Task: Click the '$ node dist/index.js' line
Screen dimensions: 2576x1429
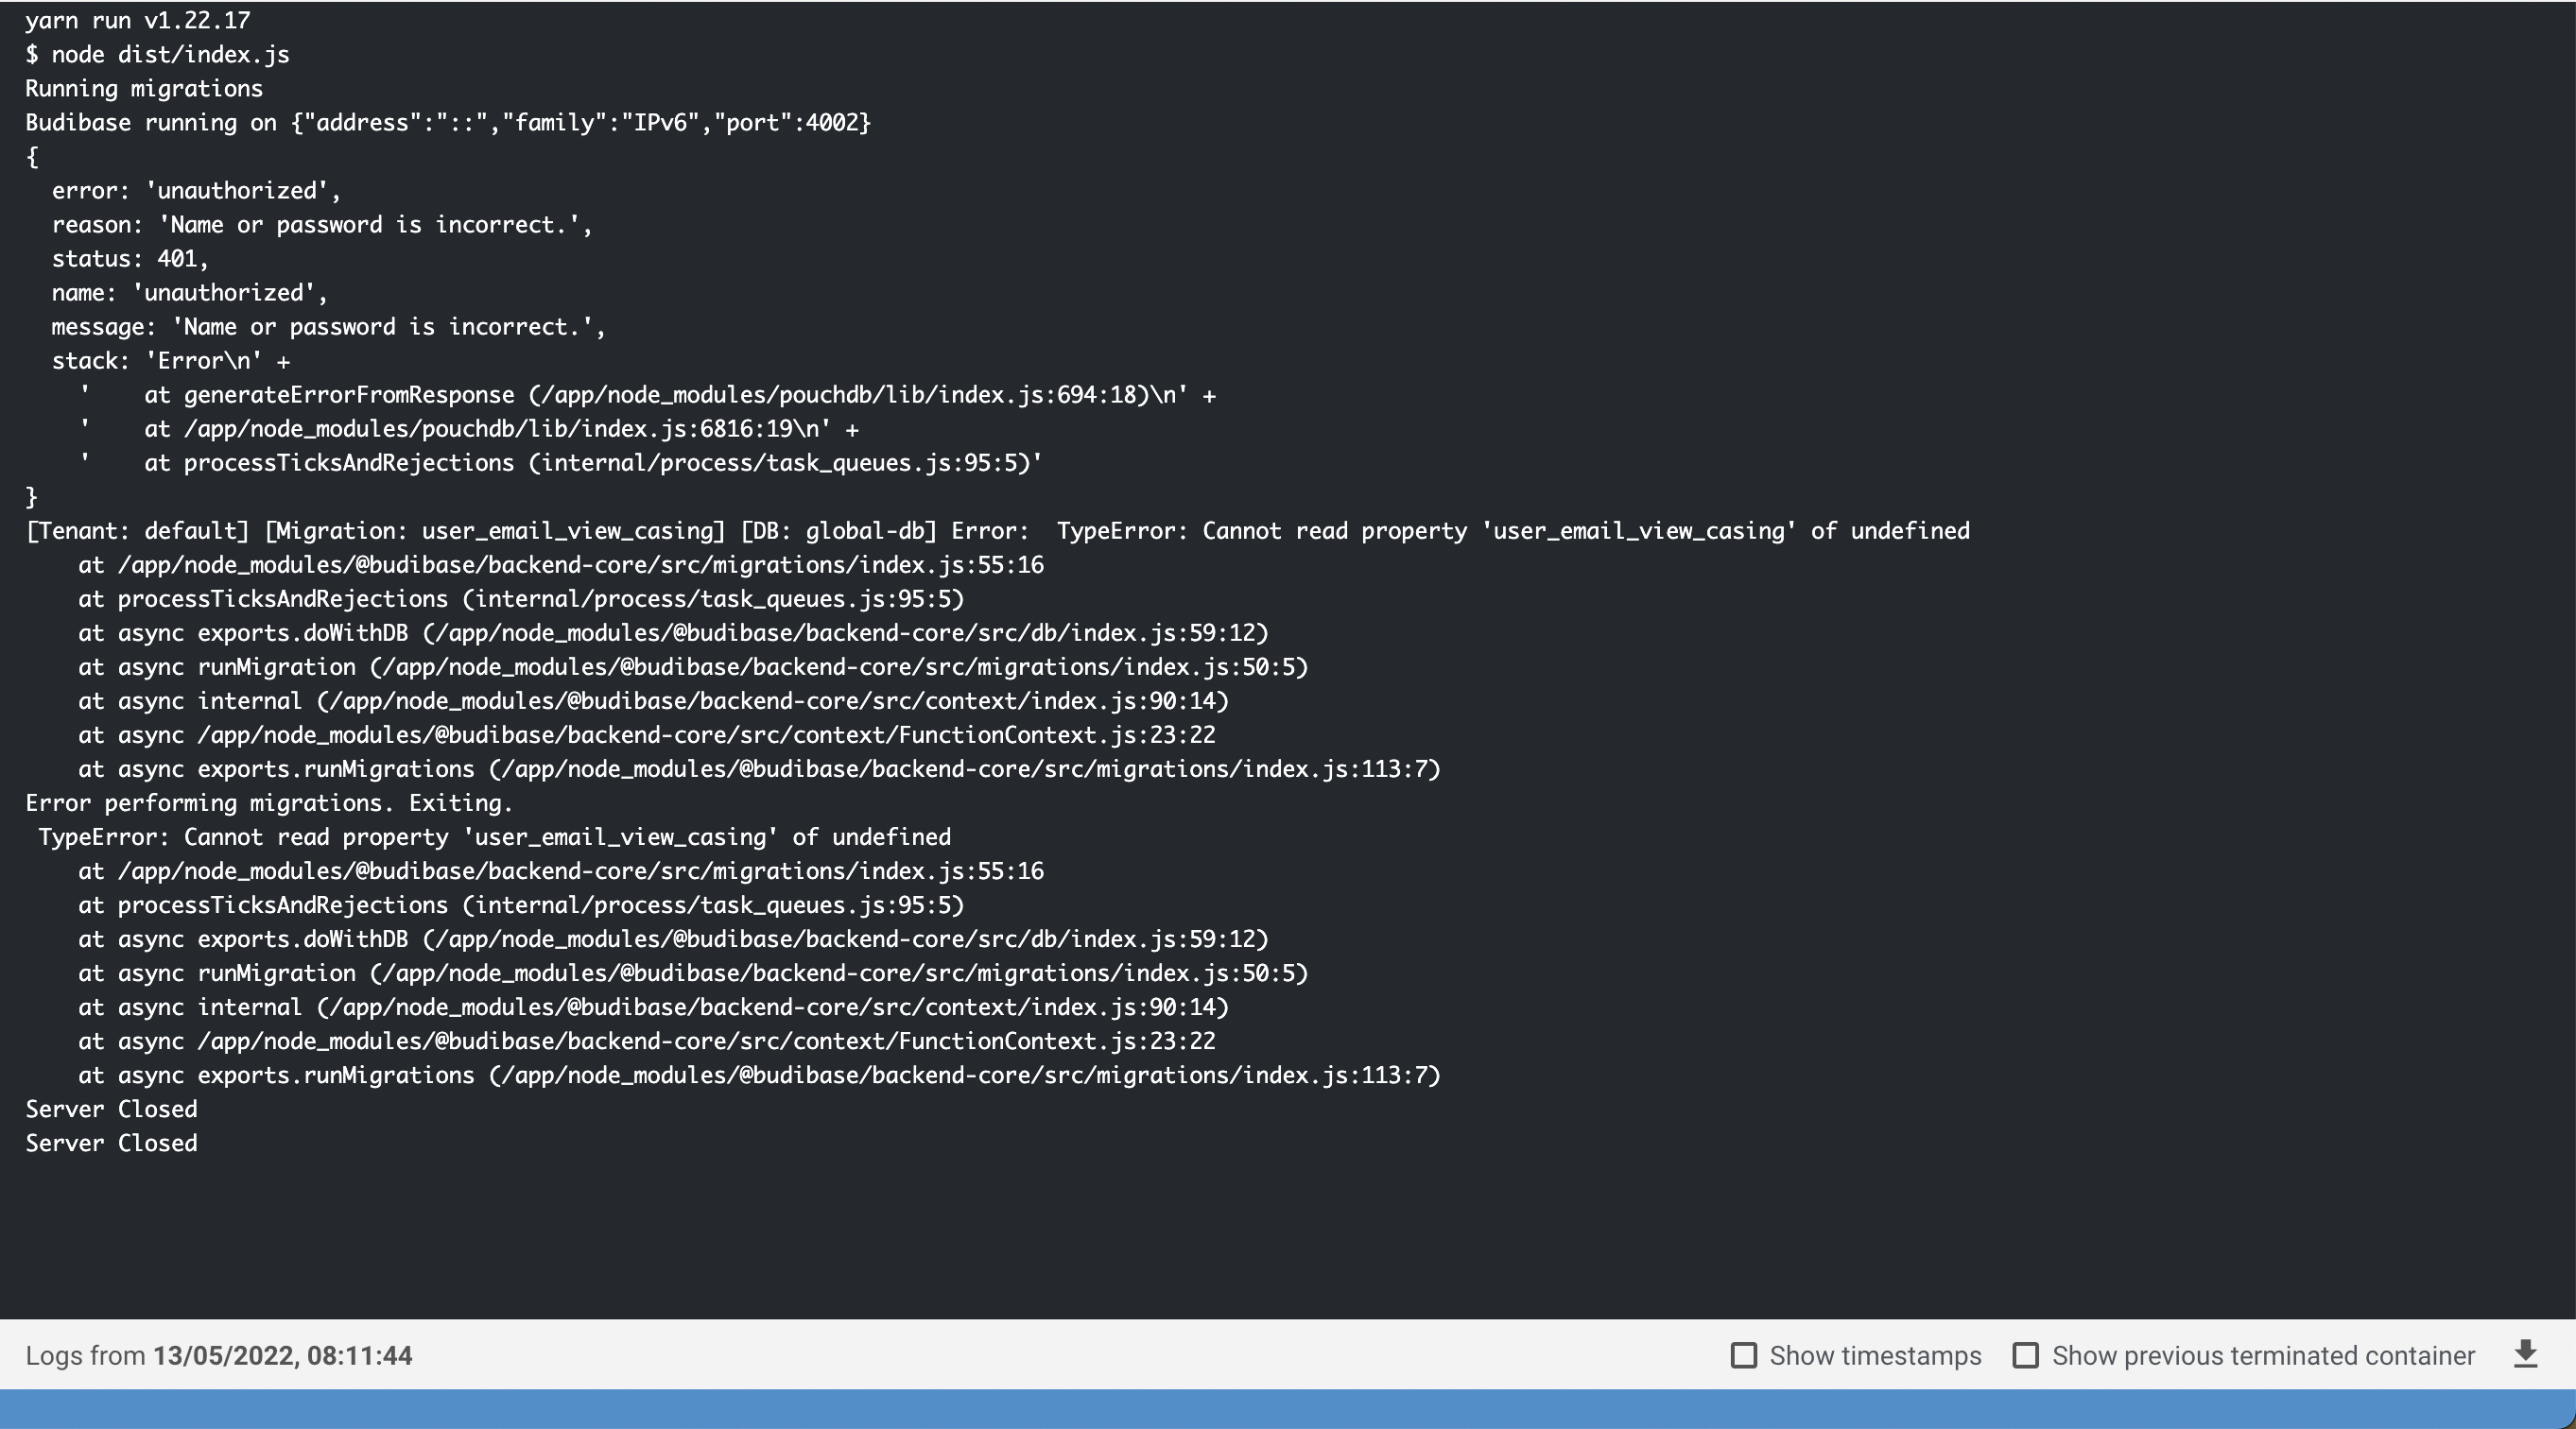Action: (x=158, y=54)
